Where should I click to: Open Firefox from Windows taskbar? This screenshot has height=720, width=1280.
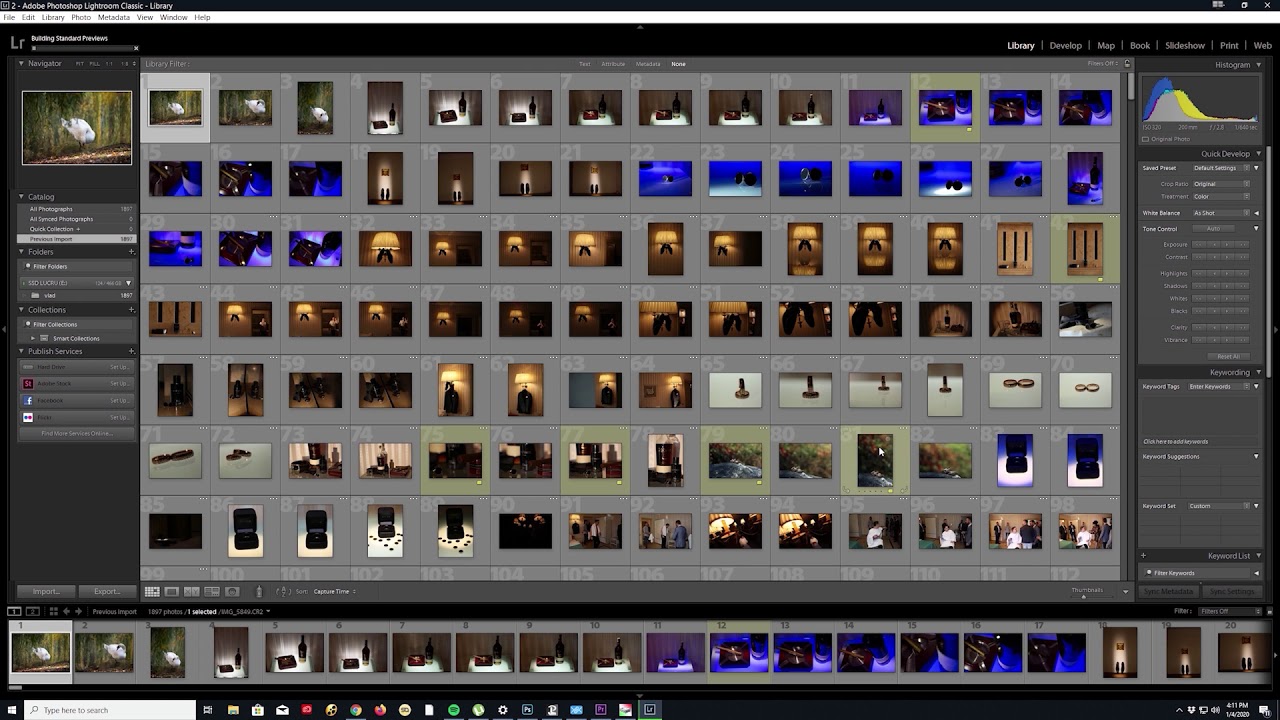click(x=380, y=710)
